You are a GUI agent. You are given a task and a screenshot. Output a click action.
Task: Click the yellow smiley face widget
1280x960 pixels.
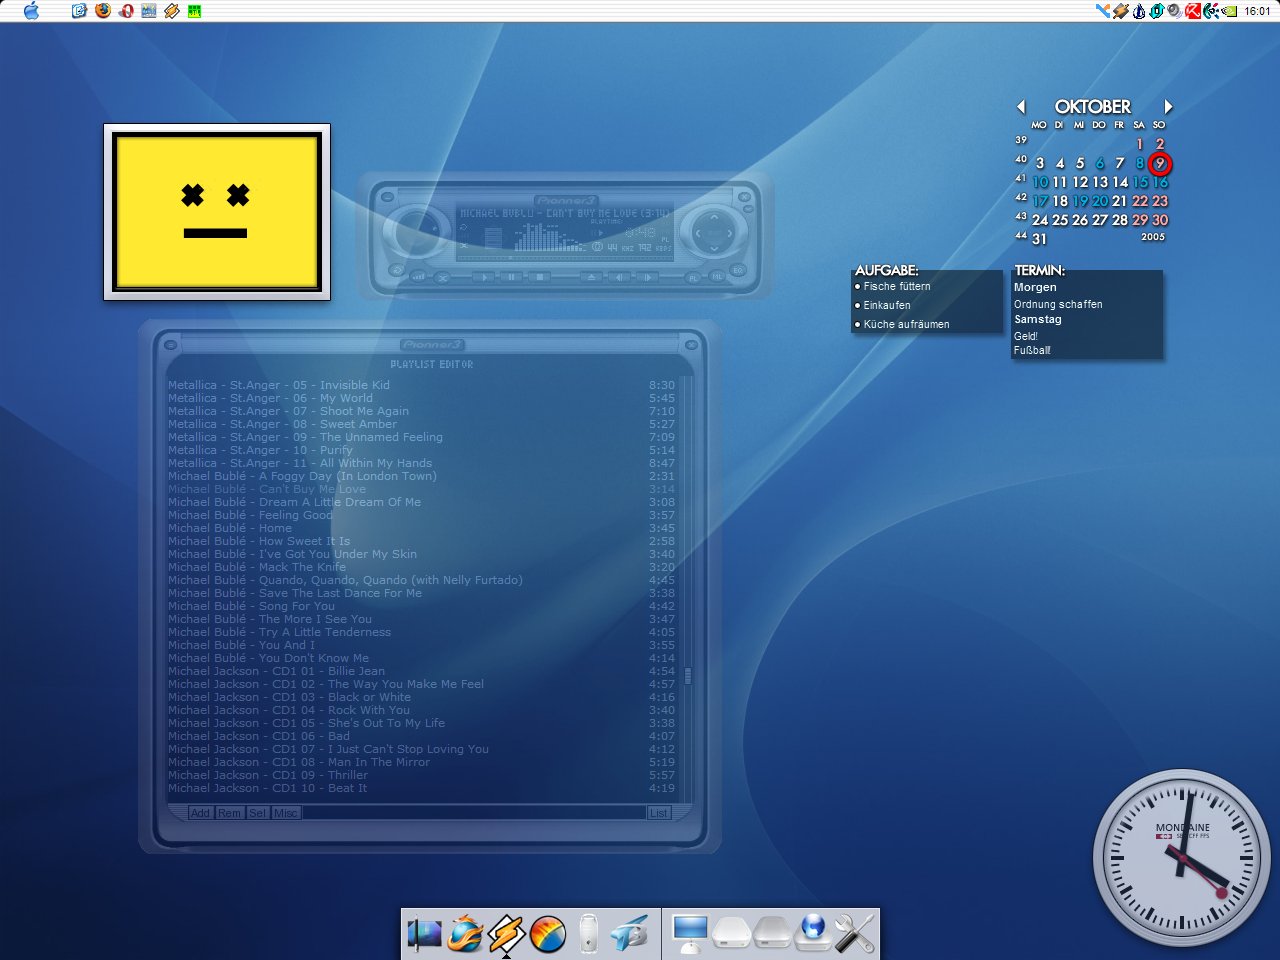217,212
